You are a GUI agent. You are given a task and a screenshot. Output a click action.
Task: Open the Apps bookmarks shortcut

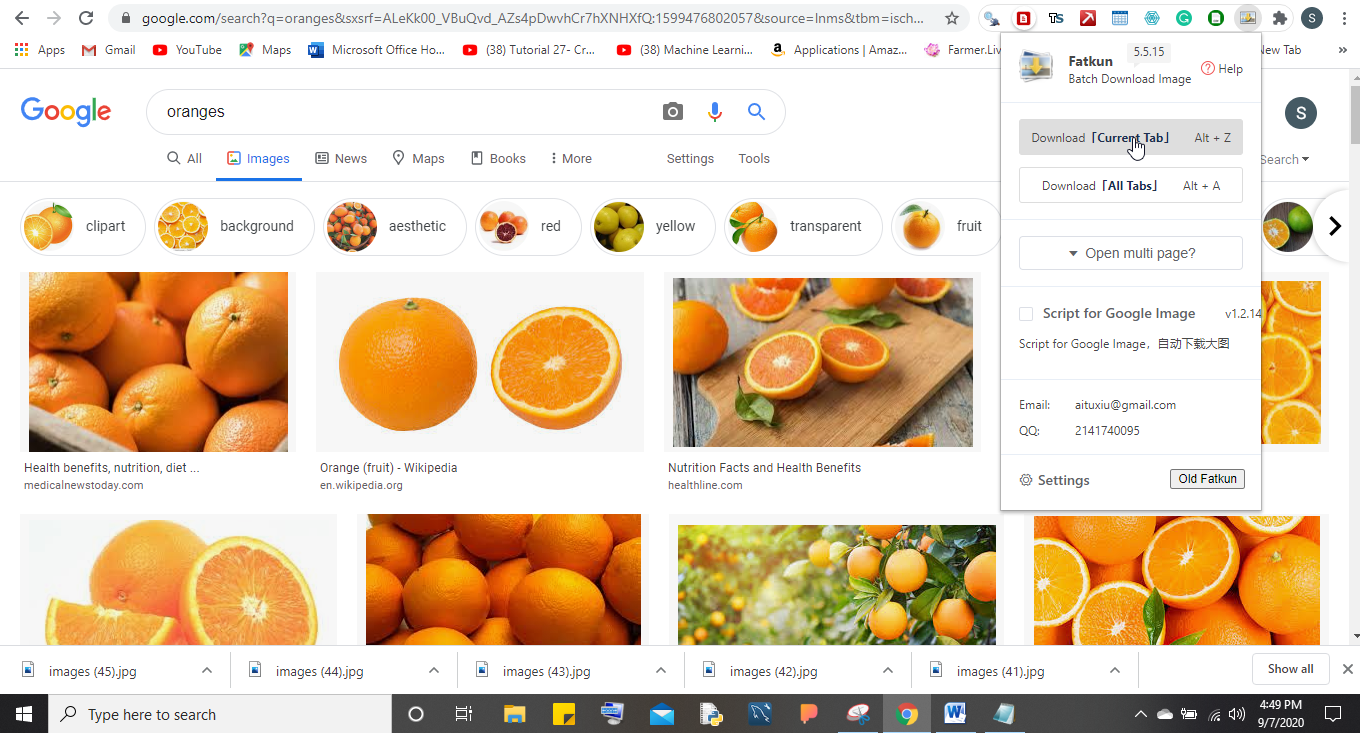tap(41, 50)
